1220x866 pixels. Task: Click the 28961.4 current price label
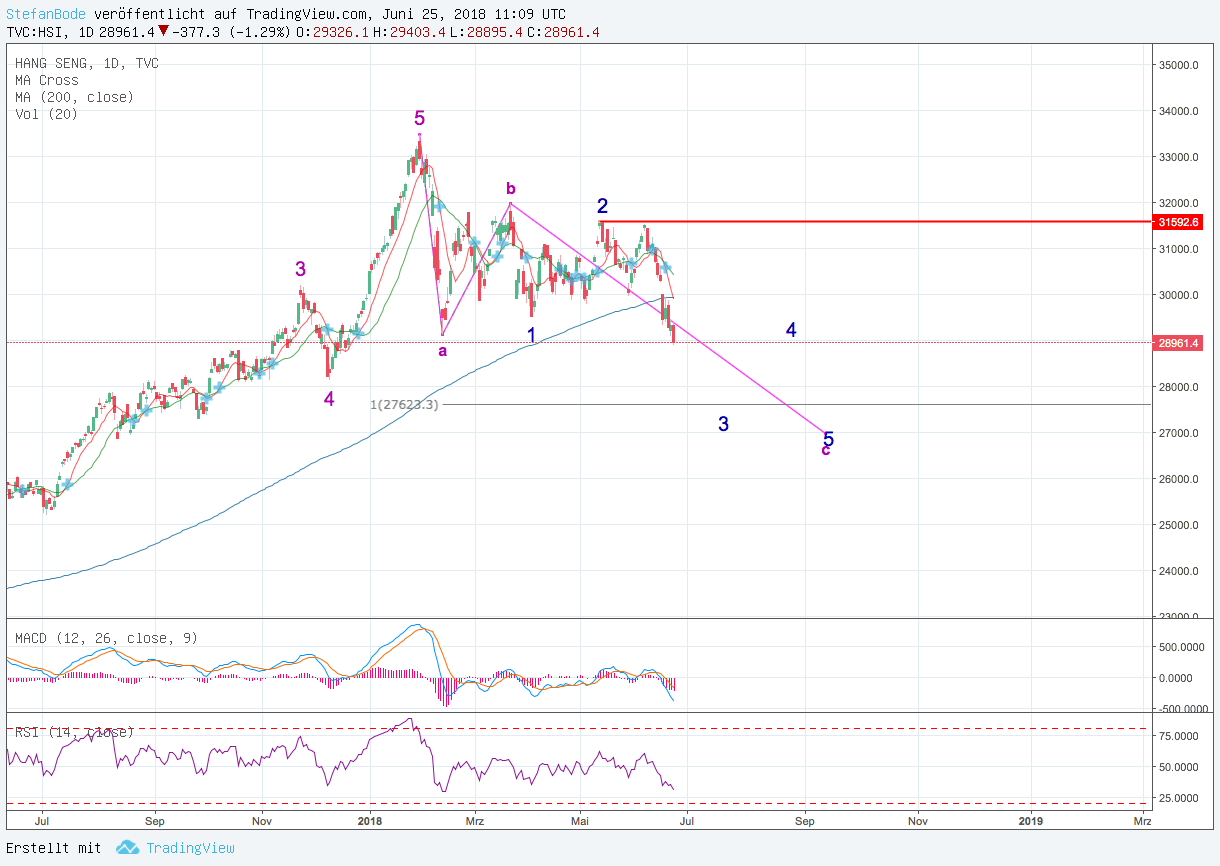pos(1178,343)
